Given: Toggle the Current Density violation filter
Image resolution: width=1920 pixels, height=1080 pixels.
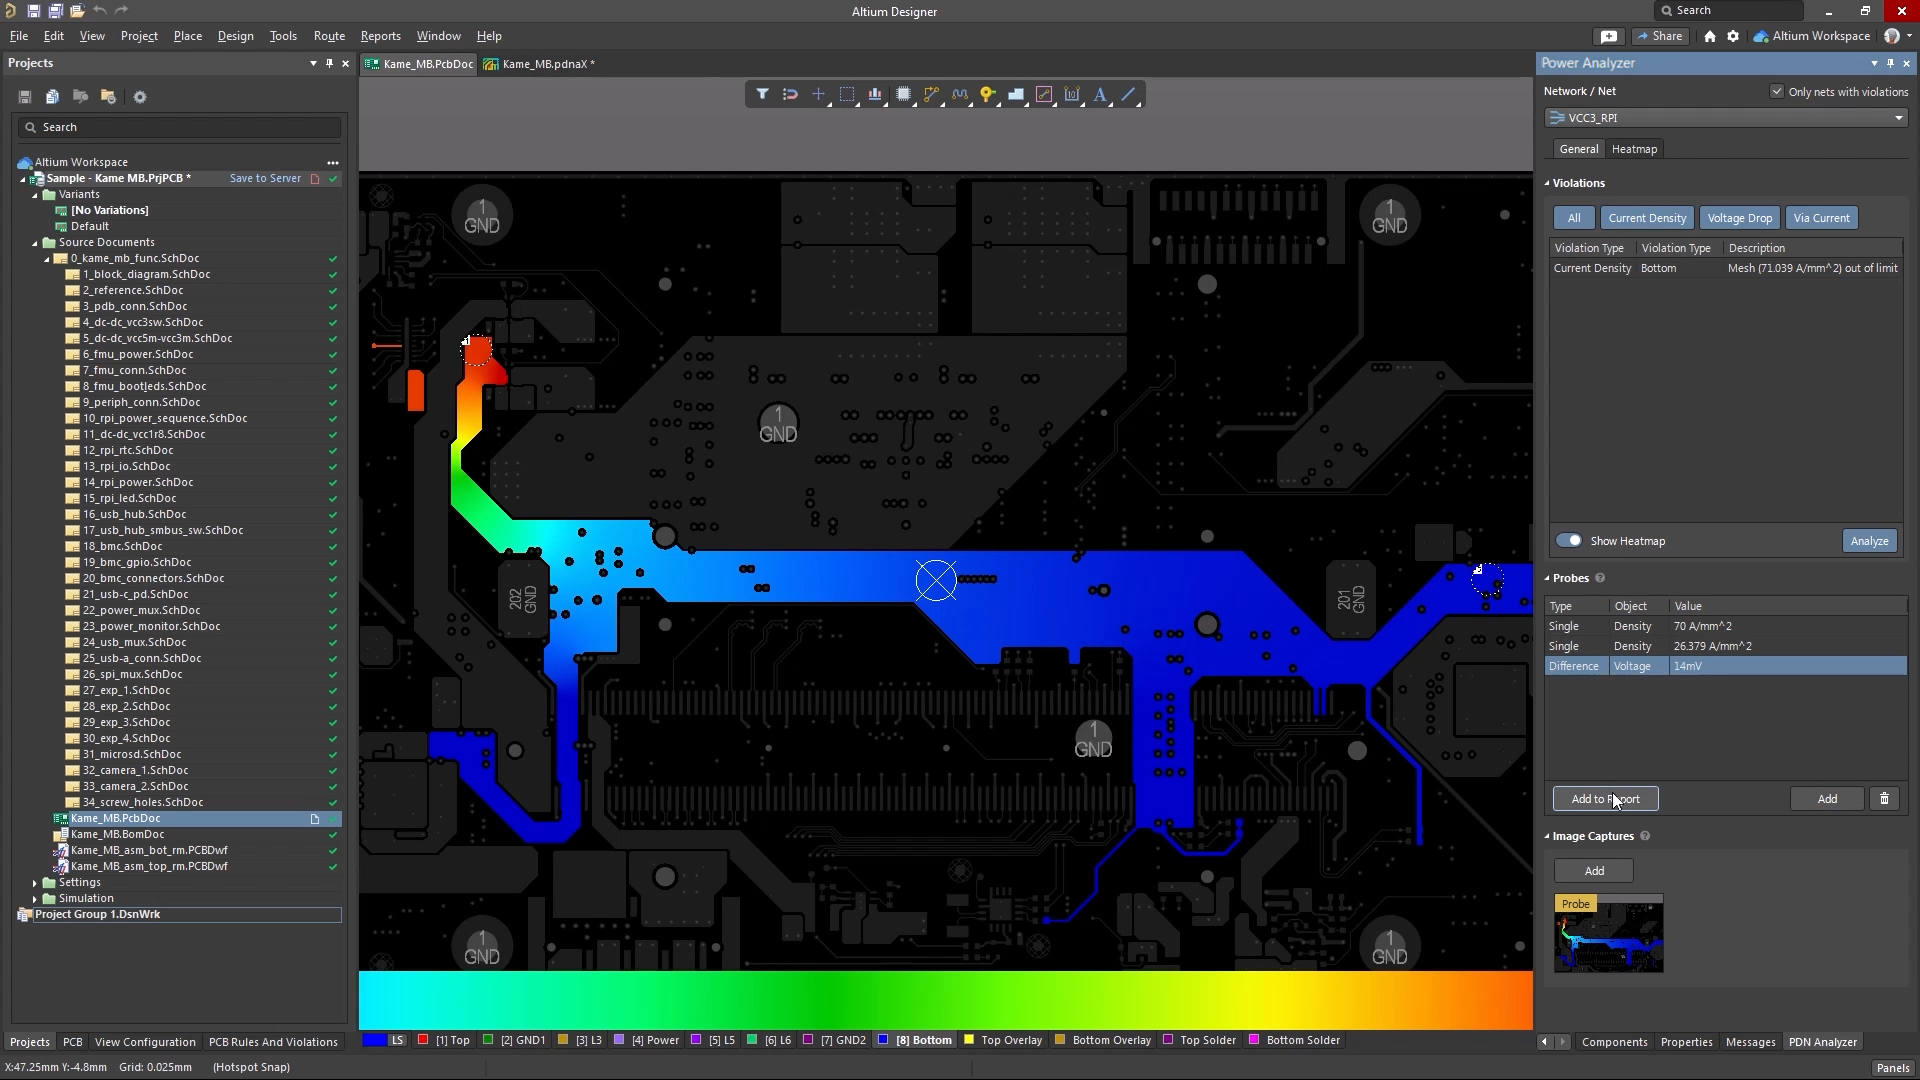Looking at the screenshot, I should tap(1647, 218).
